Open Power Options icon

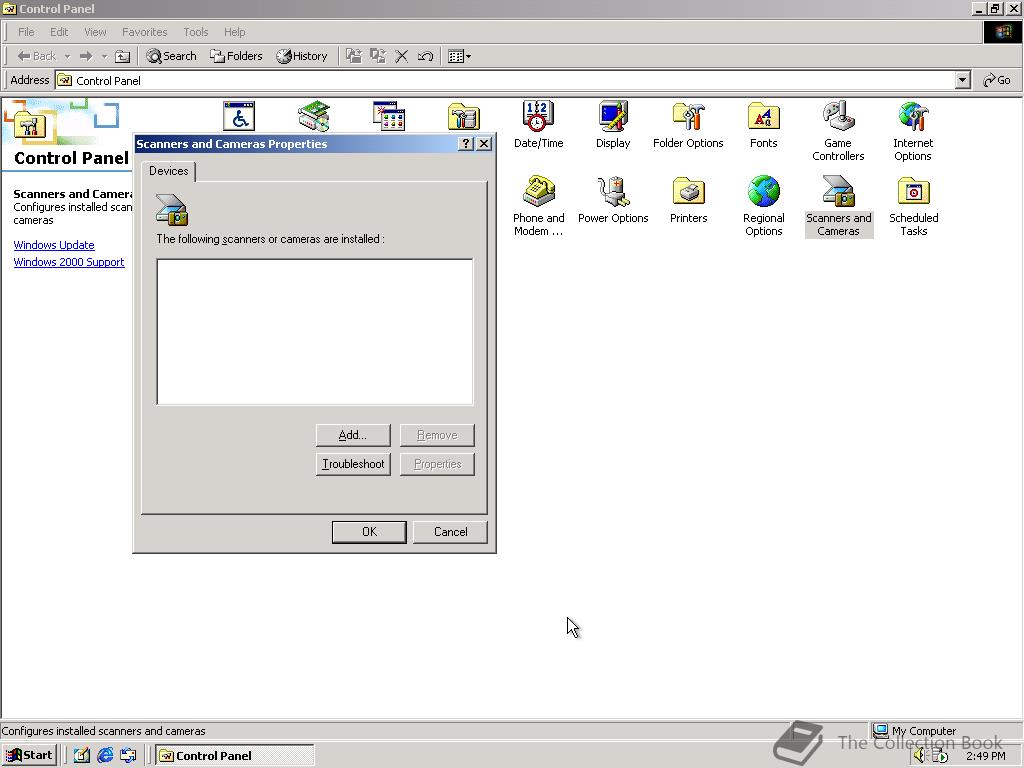(613, 199)
